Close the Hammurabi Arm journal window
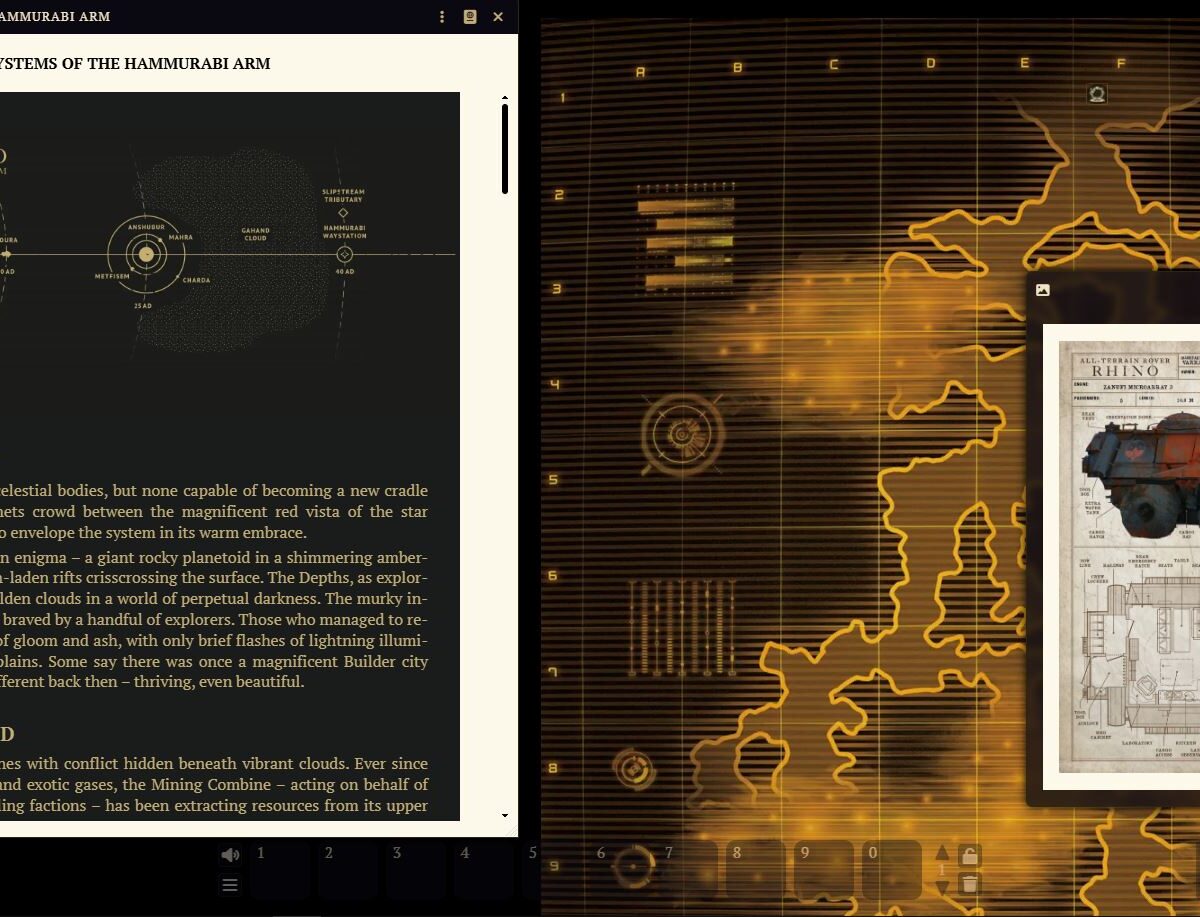The width and height of the screenshot is (1200, 917). click(498, 17)
